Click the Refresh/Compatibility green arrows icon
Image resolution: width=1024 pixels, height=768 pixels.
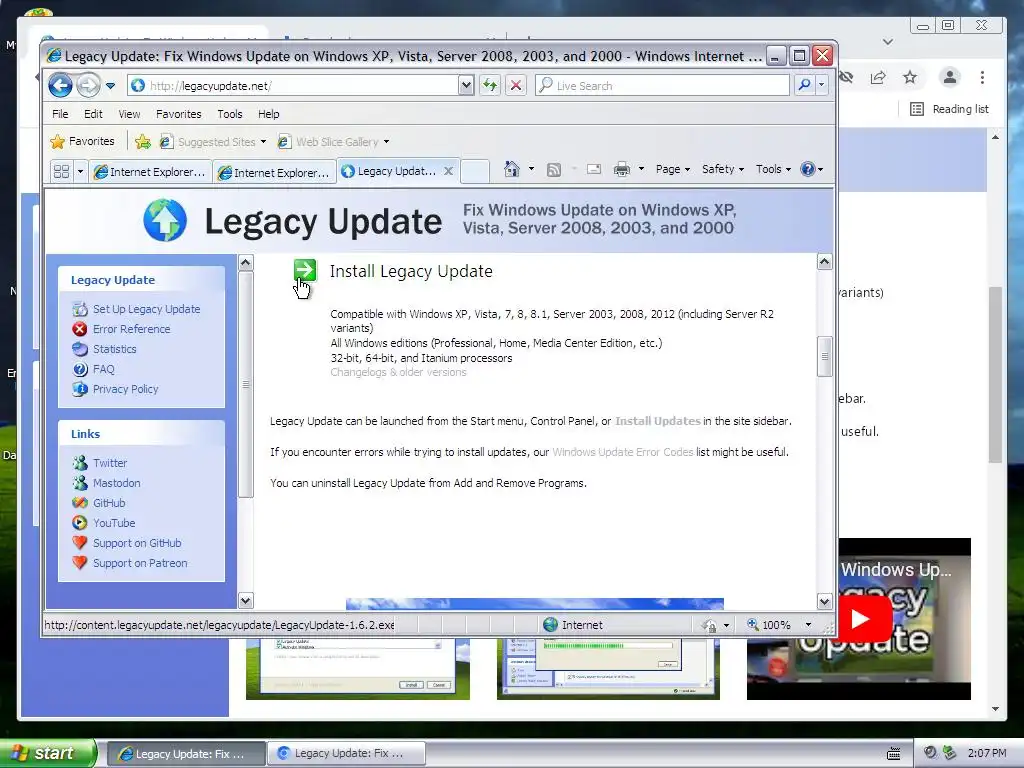490,86
